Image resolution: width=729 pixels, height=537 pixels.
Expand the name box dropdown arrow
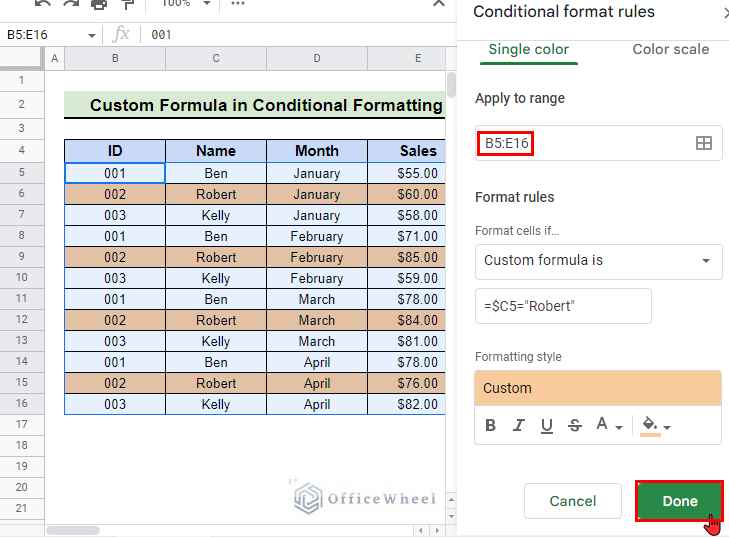click(x=92, y=35)
